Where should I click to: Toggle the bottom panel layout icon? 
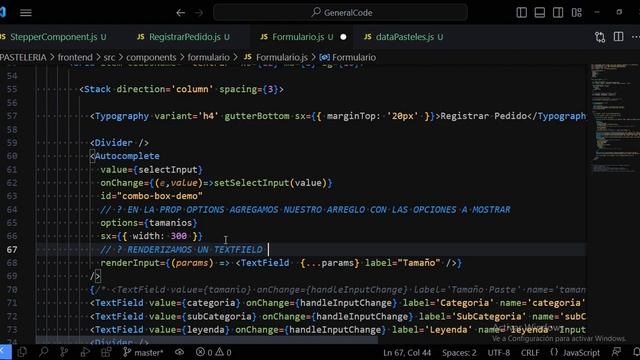(540, 13)
